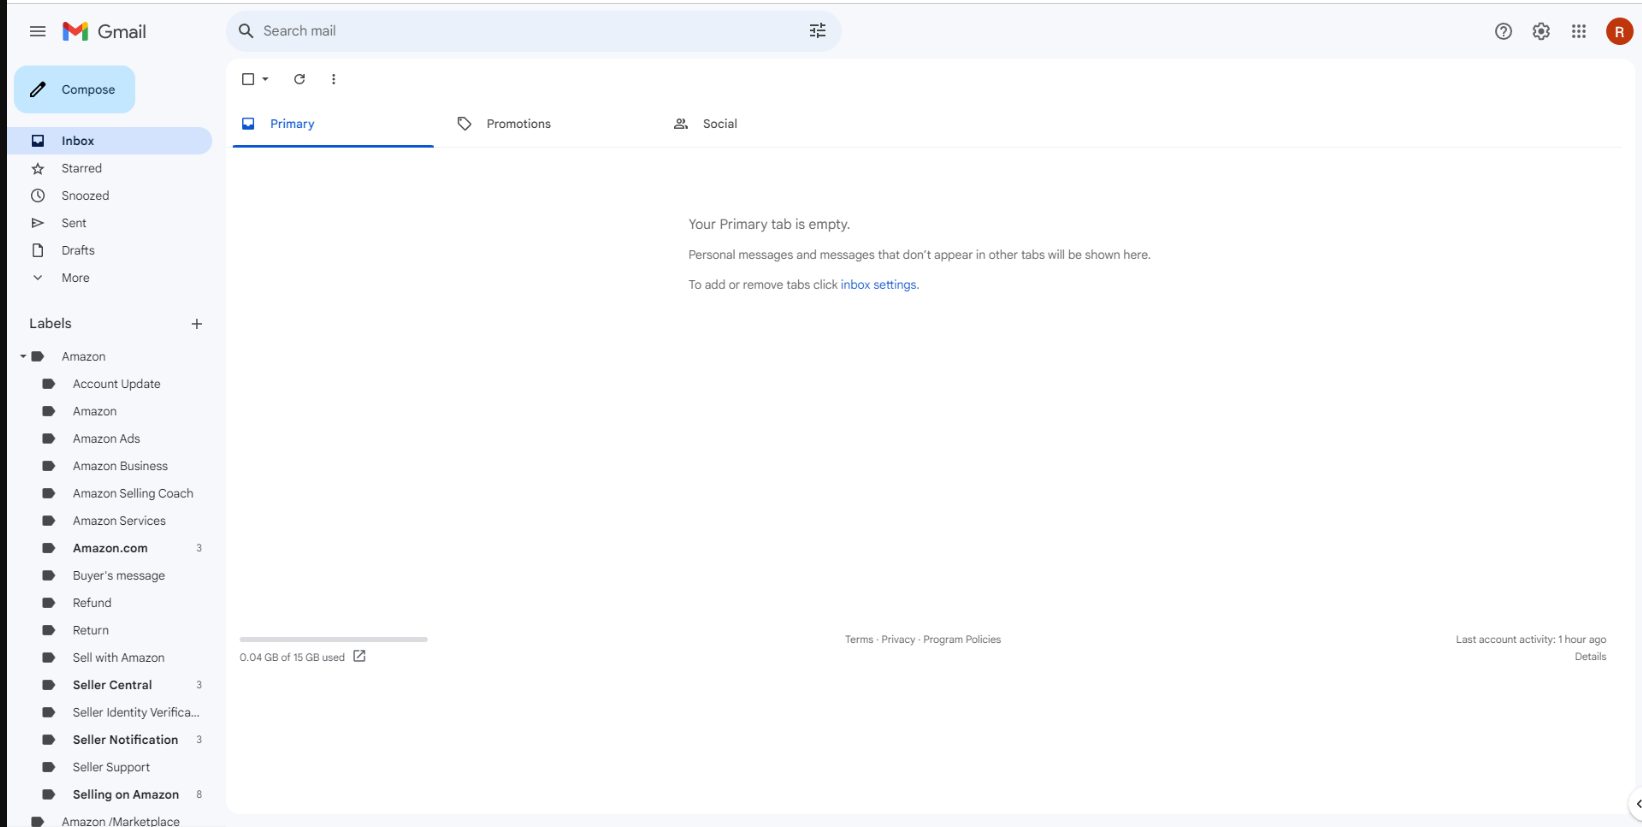This screenshot has height=827, width=1642.
Task: Click the 0.04 GB of 15 GB used text
Action: pyautogui.click(x=292, y=658)
